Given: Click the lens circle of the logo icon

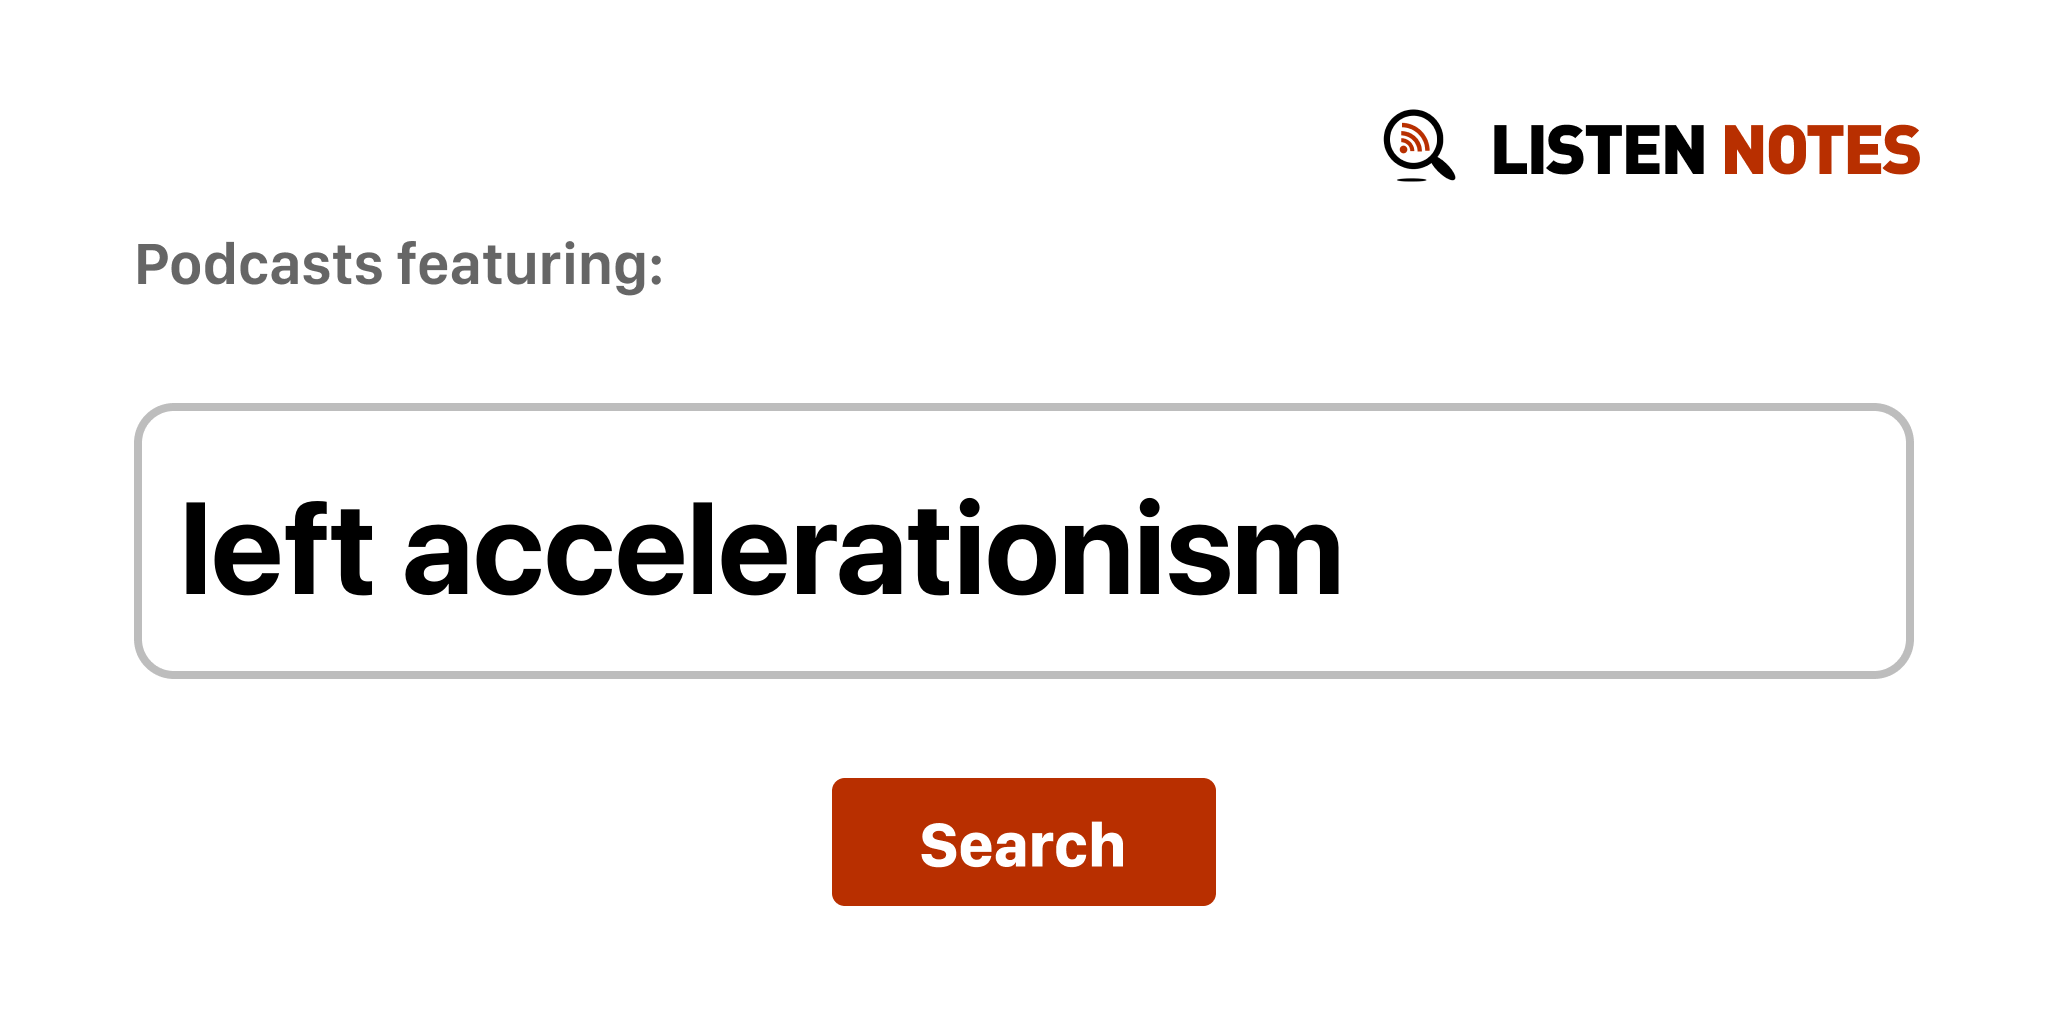Looking at the screenshot, I should tap(1413, 139).
